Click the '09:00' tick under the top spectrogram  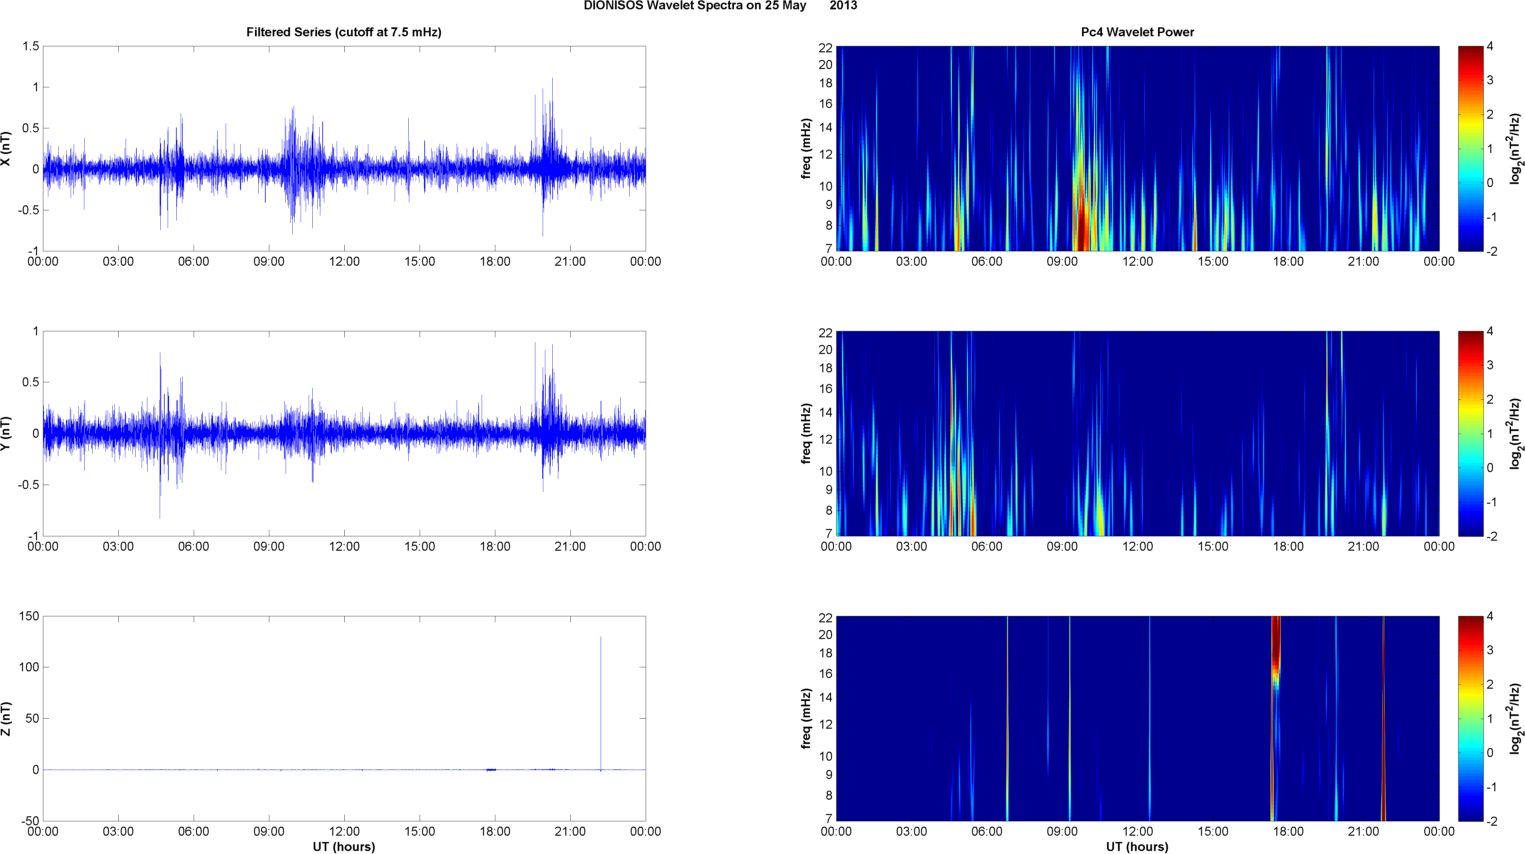click(1062, 262)
